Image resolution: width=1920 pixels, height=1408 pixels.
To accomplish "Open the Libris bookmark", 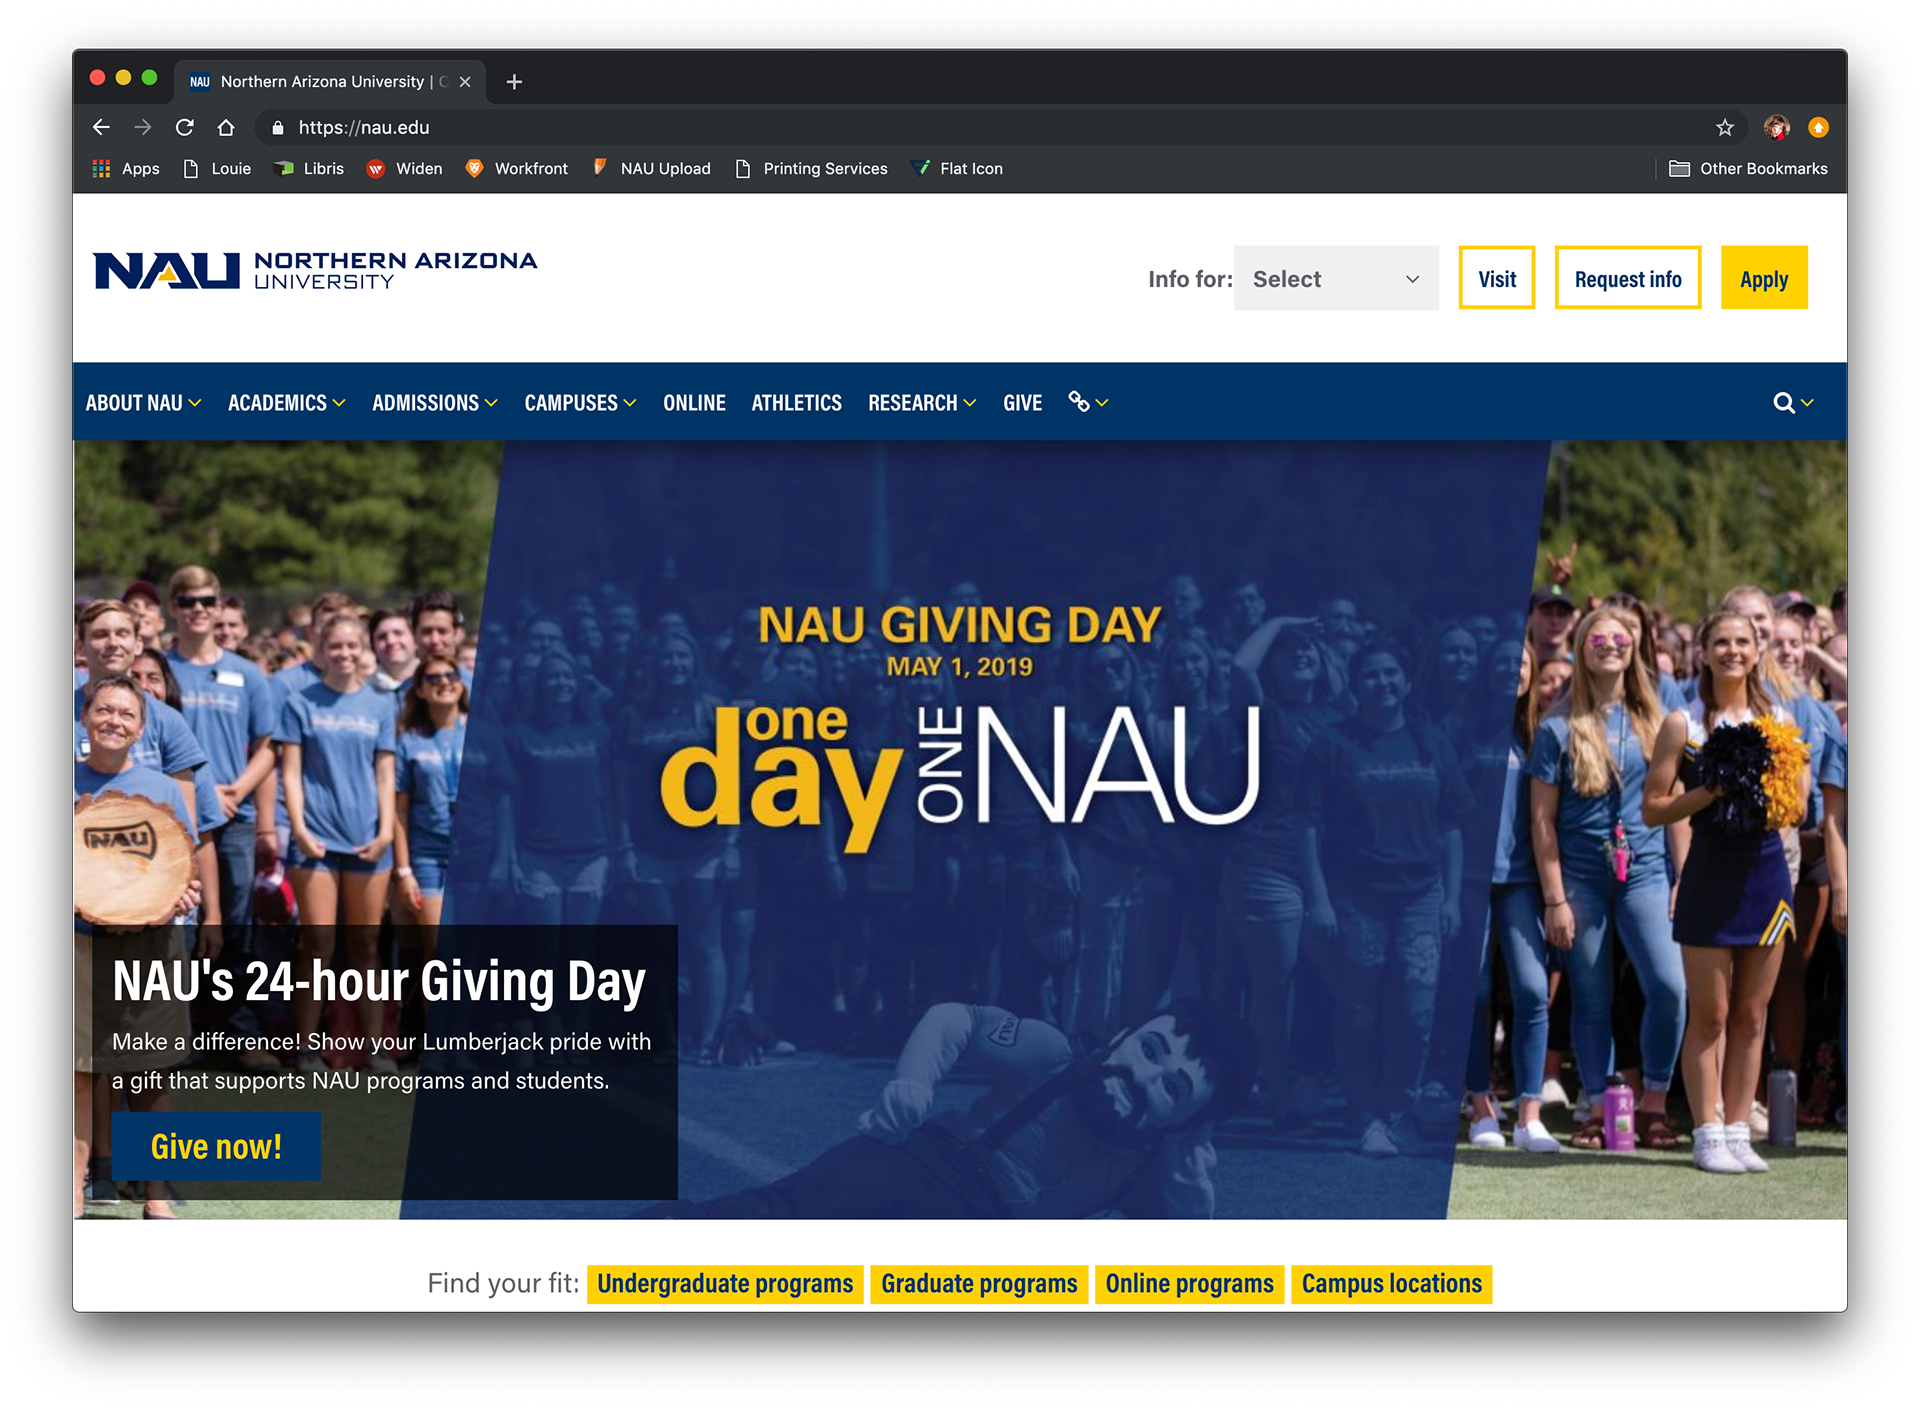I will 309,169.
